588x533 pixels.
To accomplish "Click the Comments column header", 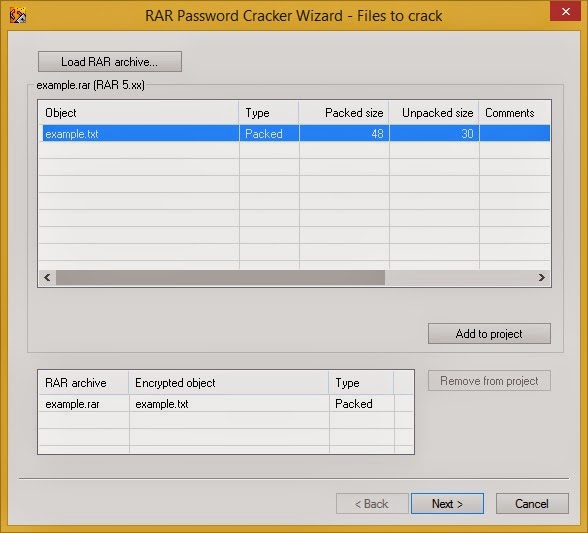I will [x=514, y=113].
